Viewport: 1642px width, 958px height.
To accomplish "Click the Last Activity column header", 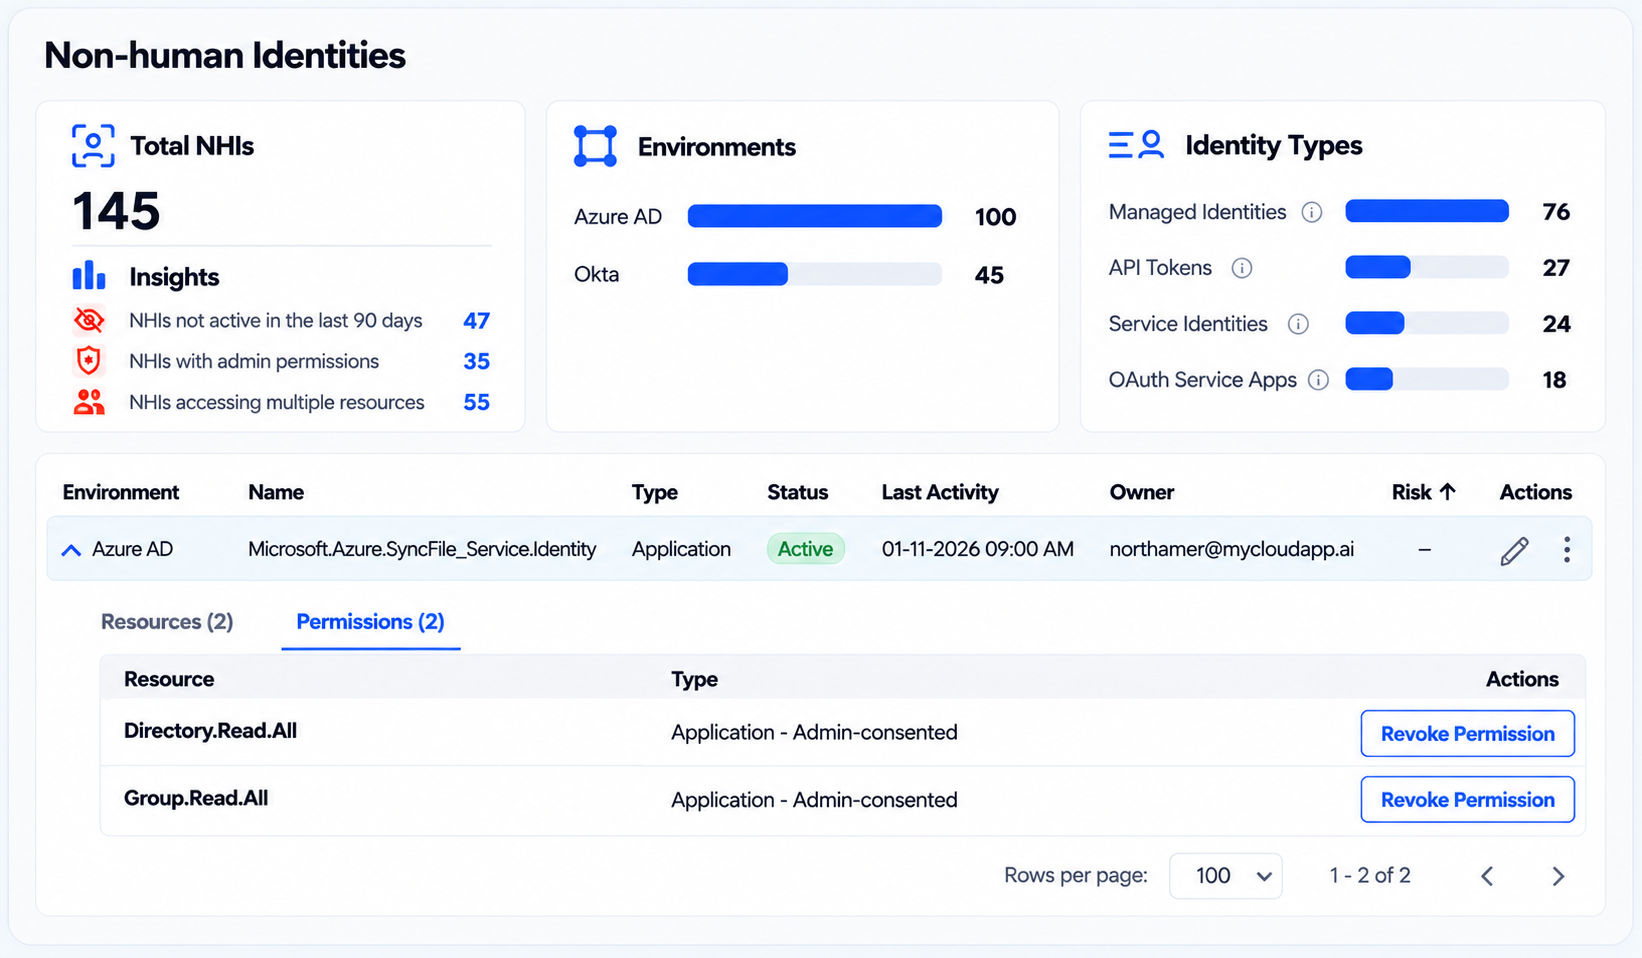I will click(x=940, y=492).
